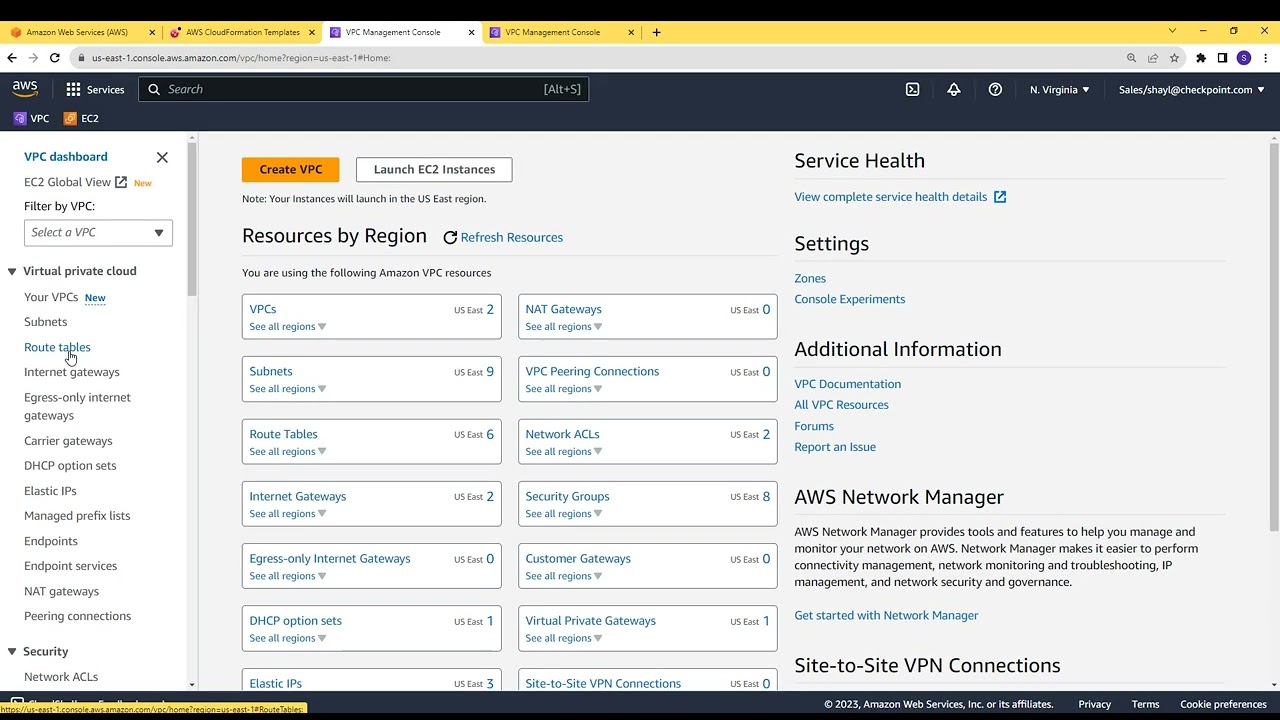Bookmark this page with the star icon
The width and height of the screenshot is (1280, 720).
(x=1175, y=58)
